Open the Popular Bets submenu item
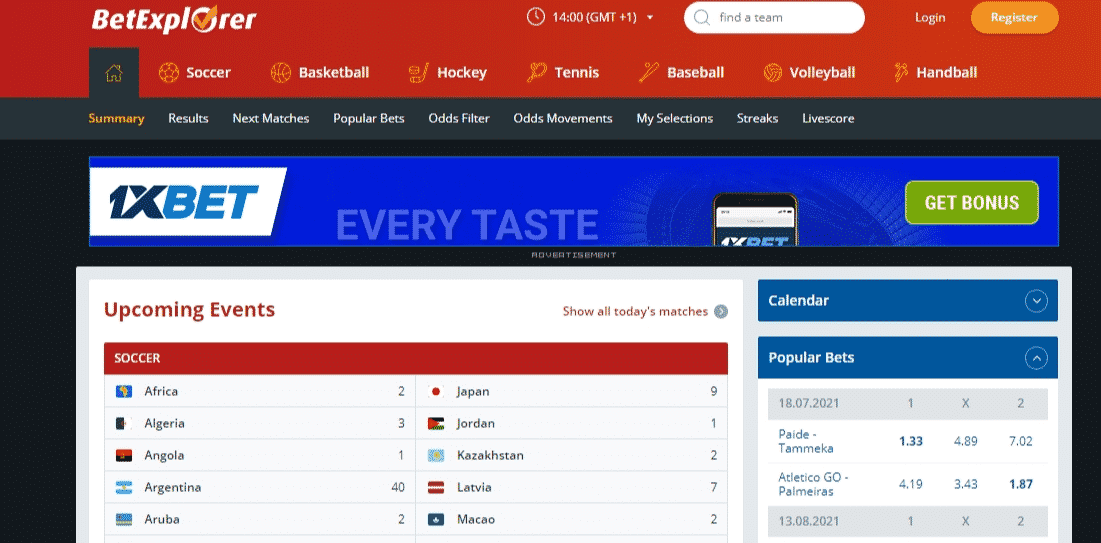This screenshot has width=1101, height=543. pyautogui.click(x=369, y=119)
